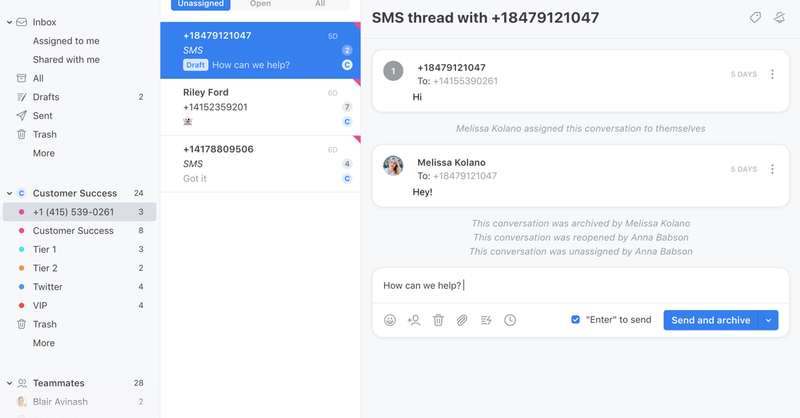The width and height of the screenshot is (800, 418).
Task: Switch to the Open tab
Action: pos(260,4)
